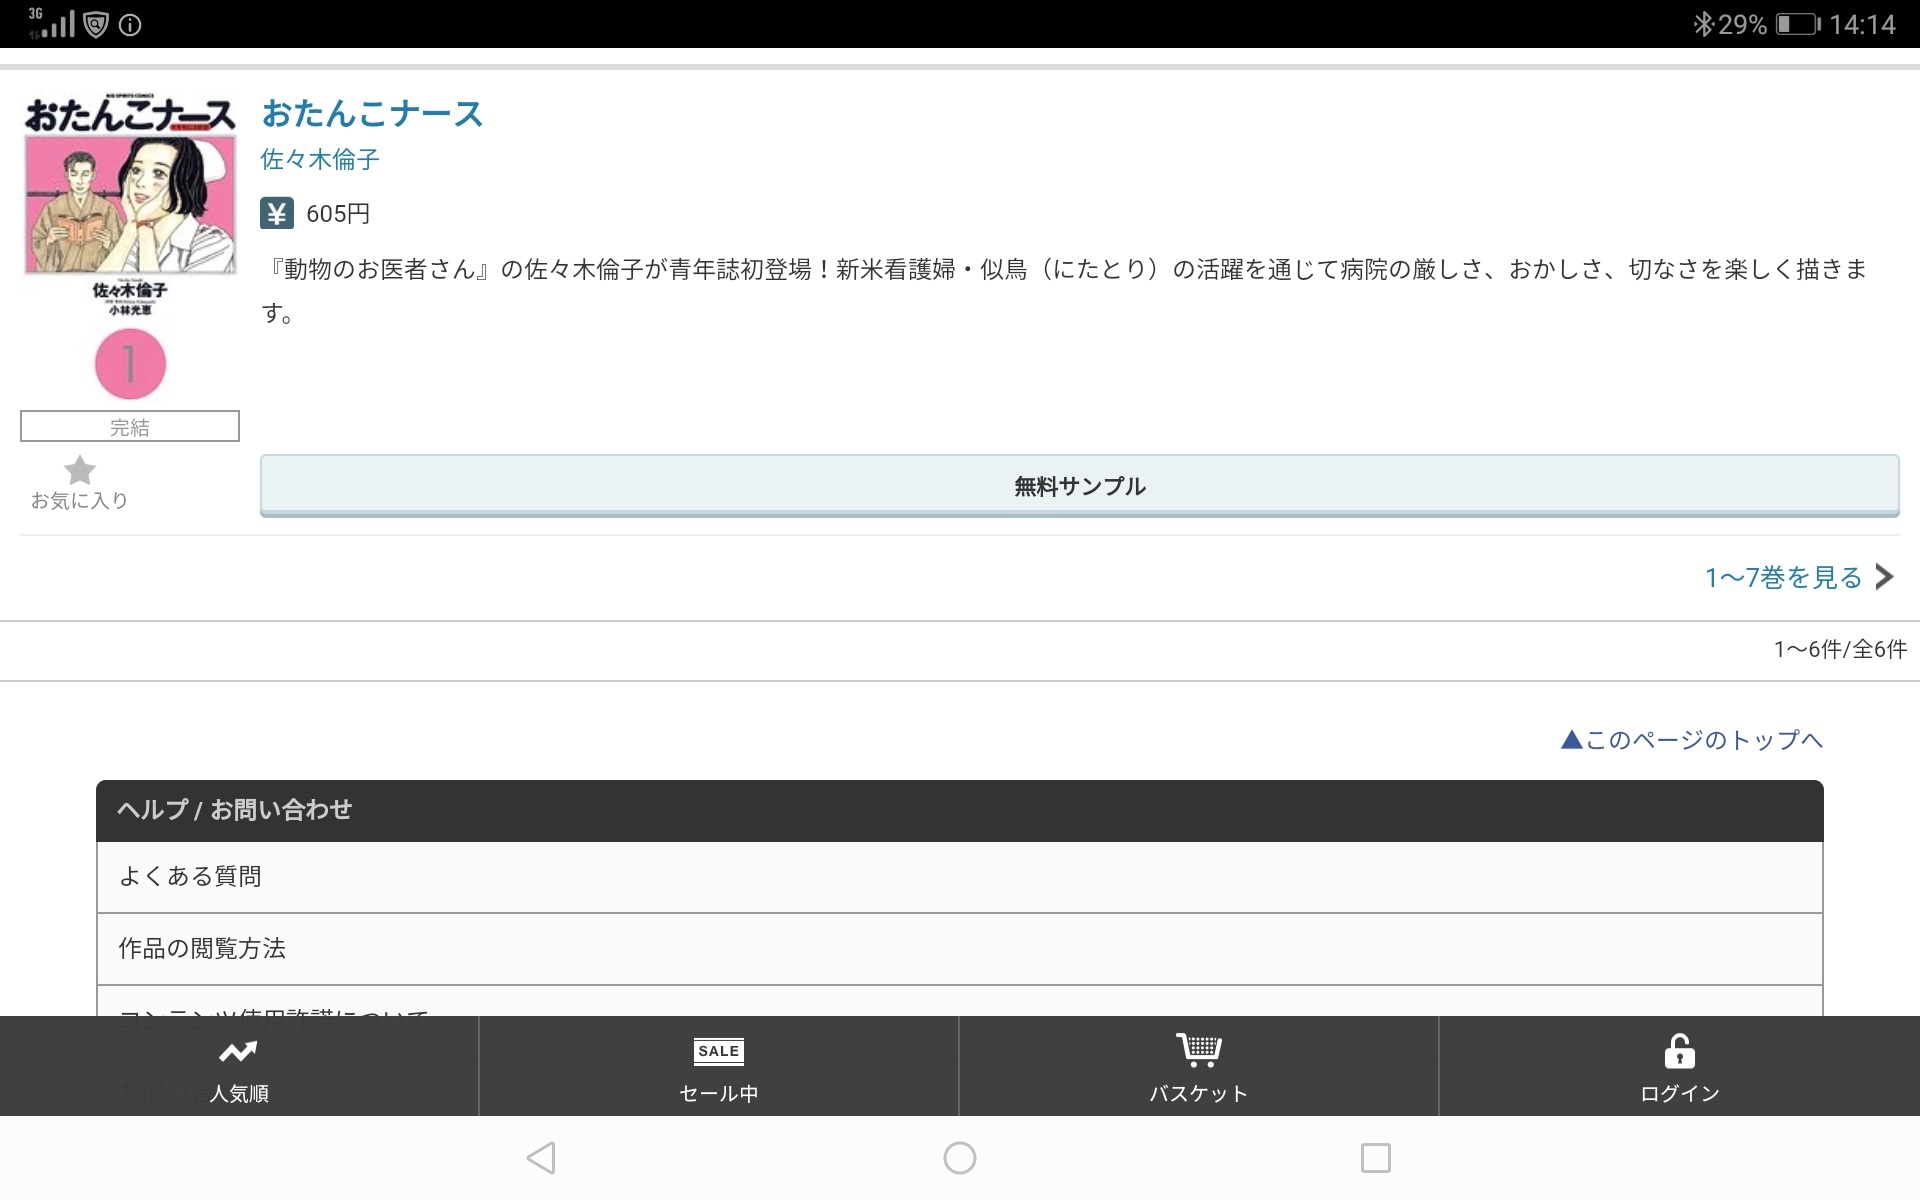Tap the info circle status icon
Viewport: 1920px width, 1200px height.
(x=130, y=26)
